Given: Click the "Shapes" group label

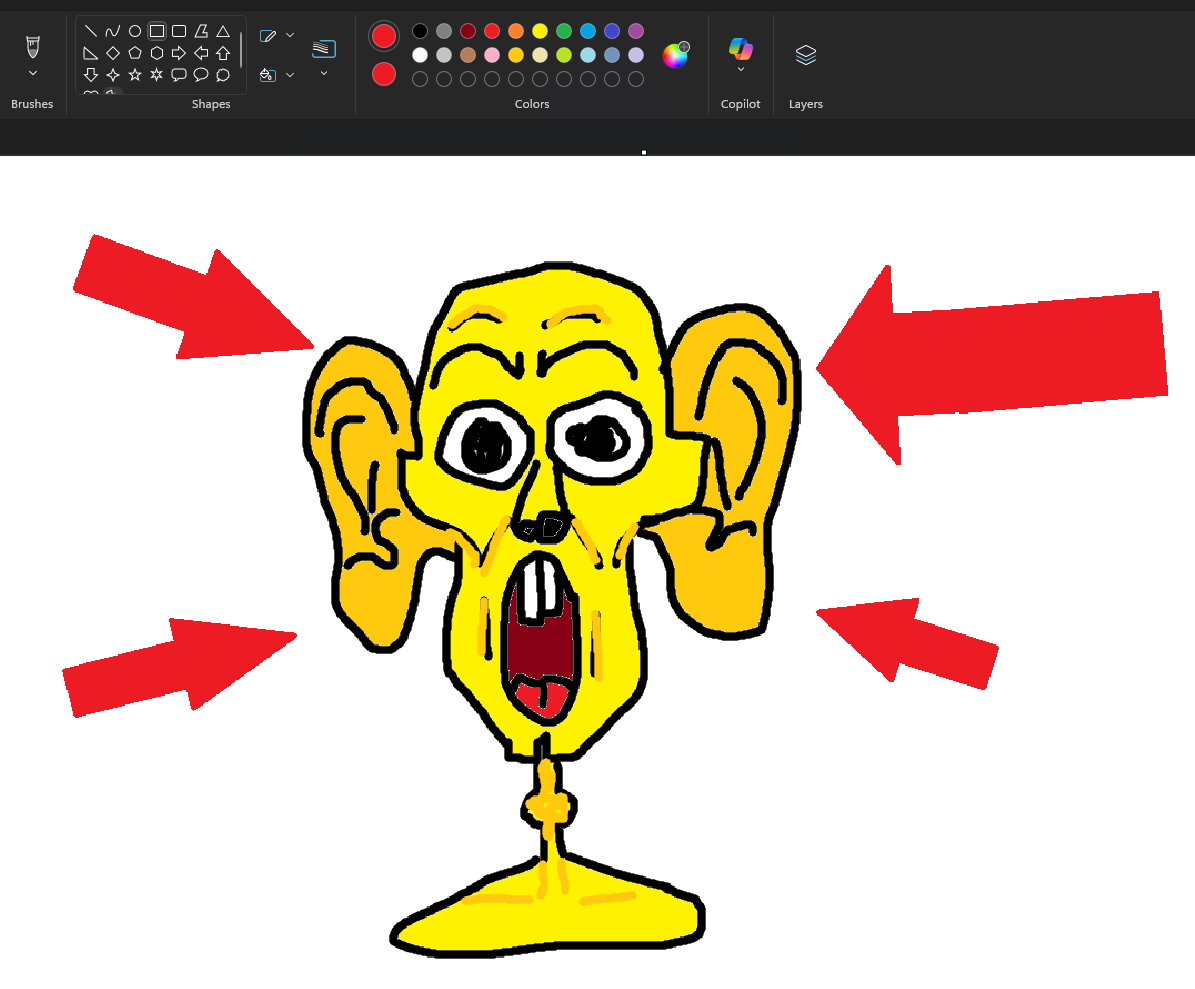Looking at the screenshot, I should [211, 104].
